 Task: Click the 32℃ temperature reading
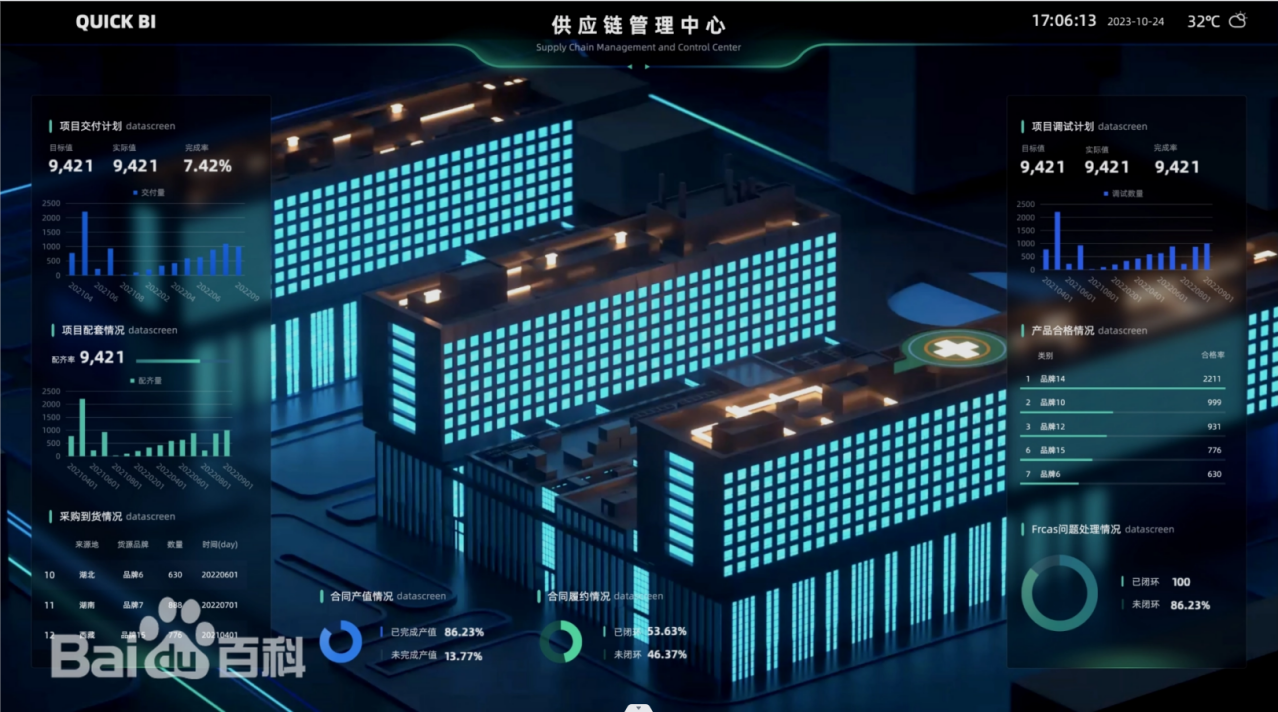point(1204,21)
